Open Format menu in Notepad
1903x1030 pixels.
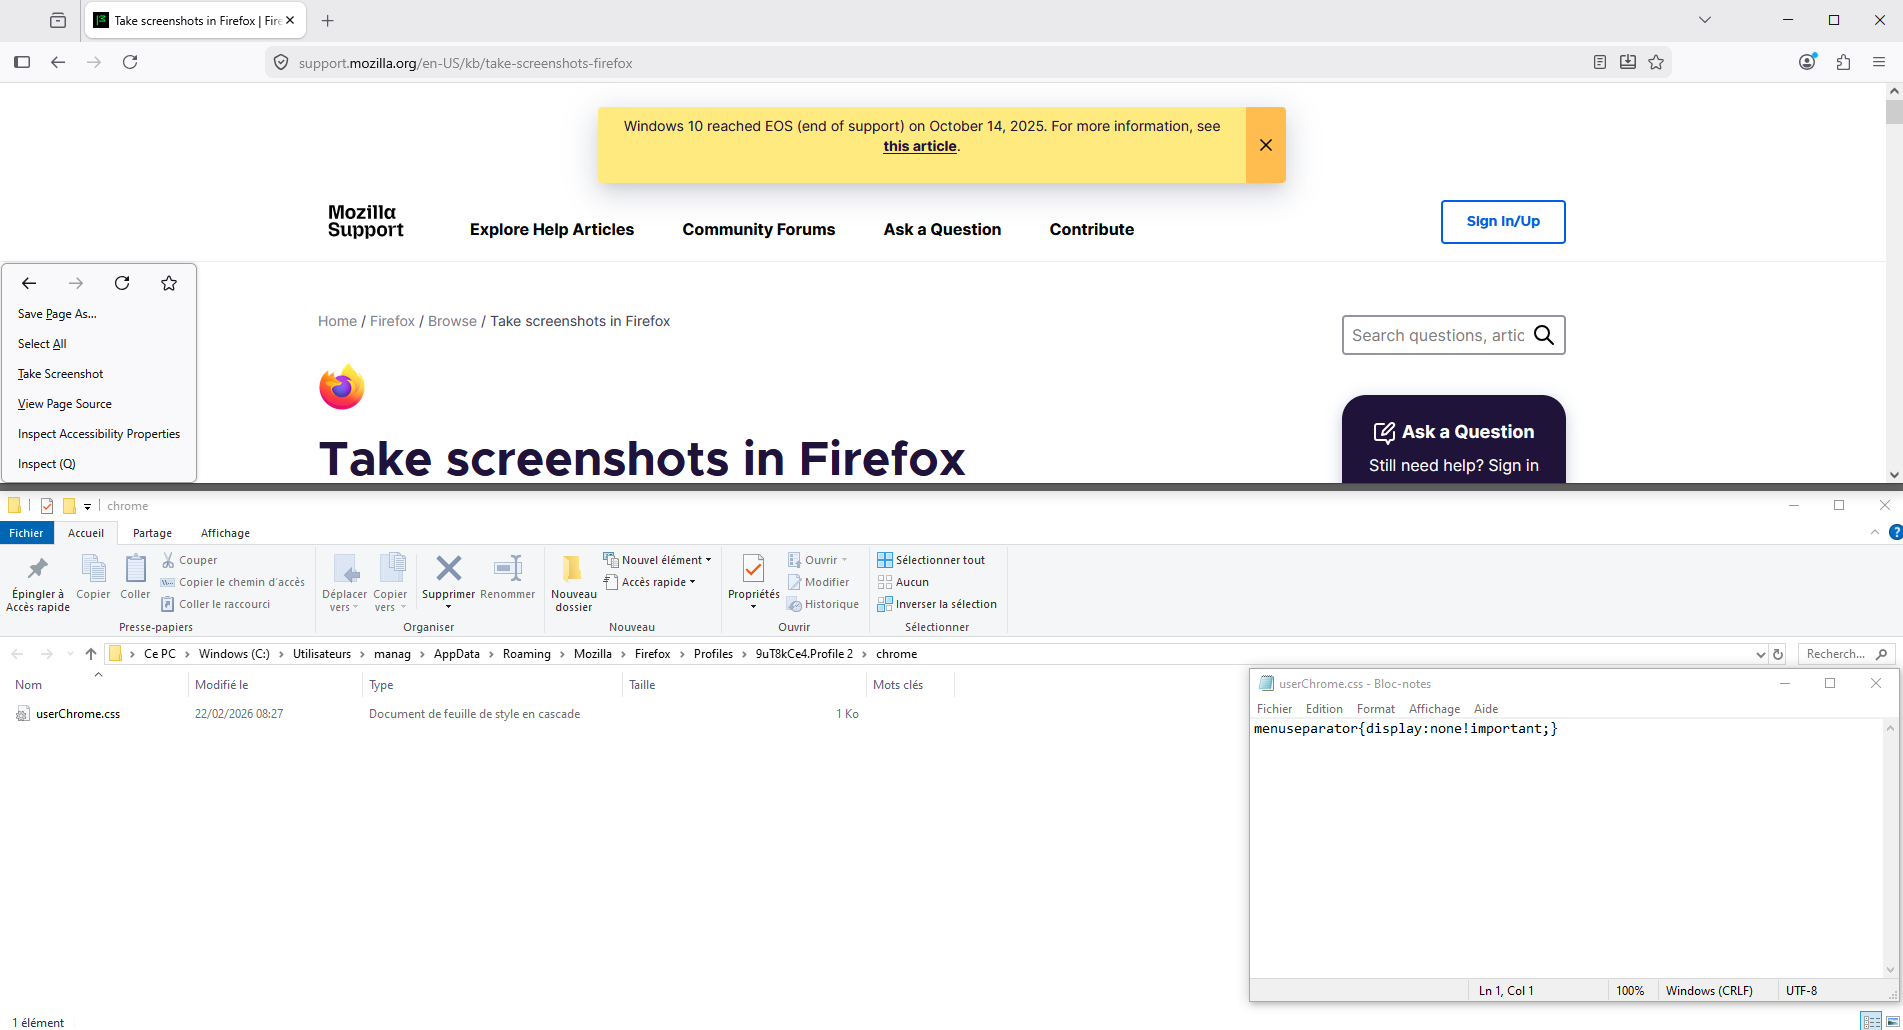click(x=1375, y=709)
